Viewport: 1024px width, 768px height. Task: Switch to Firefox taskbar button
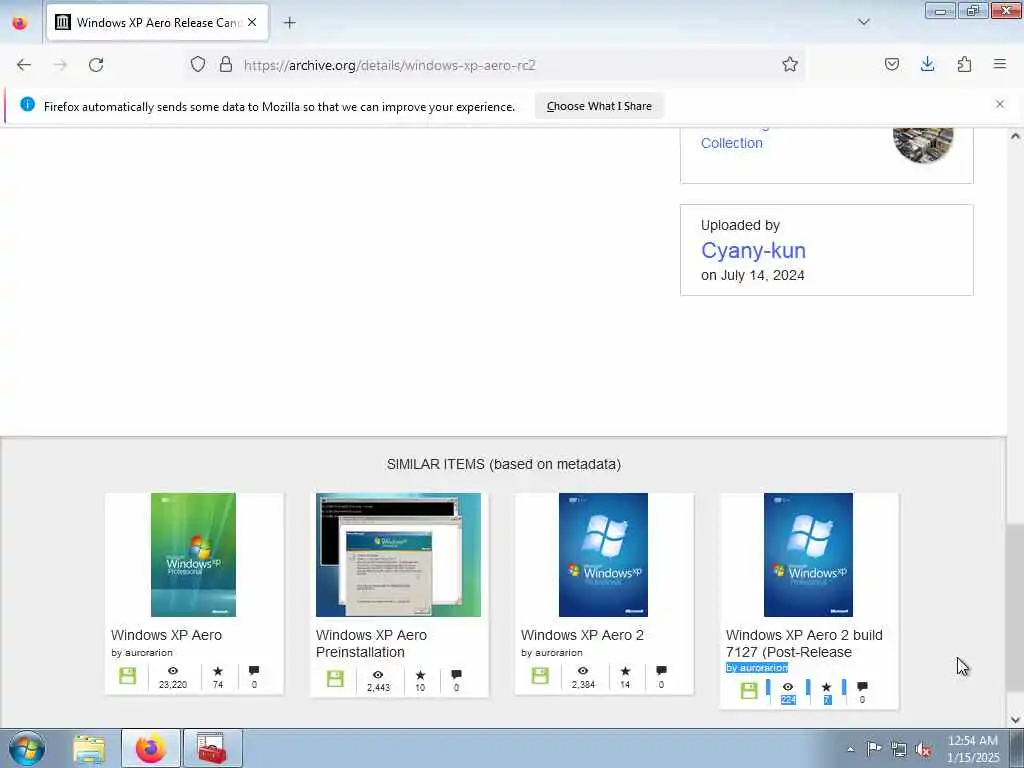pyautogui.click(x=151, y=748)
